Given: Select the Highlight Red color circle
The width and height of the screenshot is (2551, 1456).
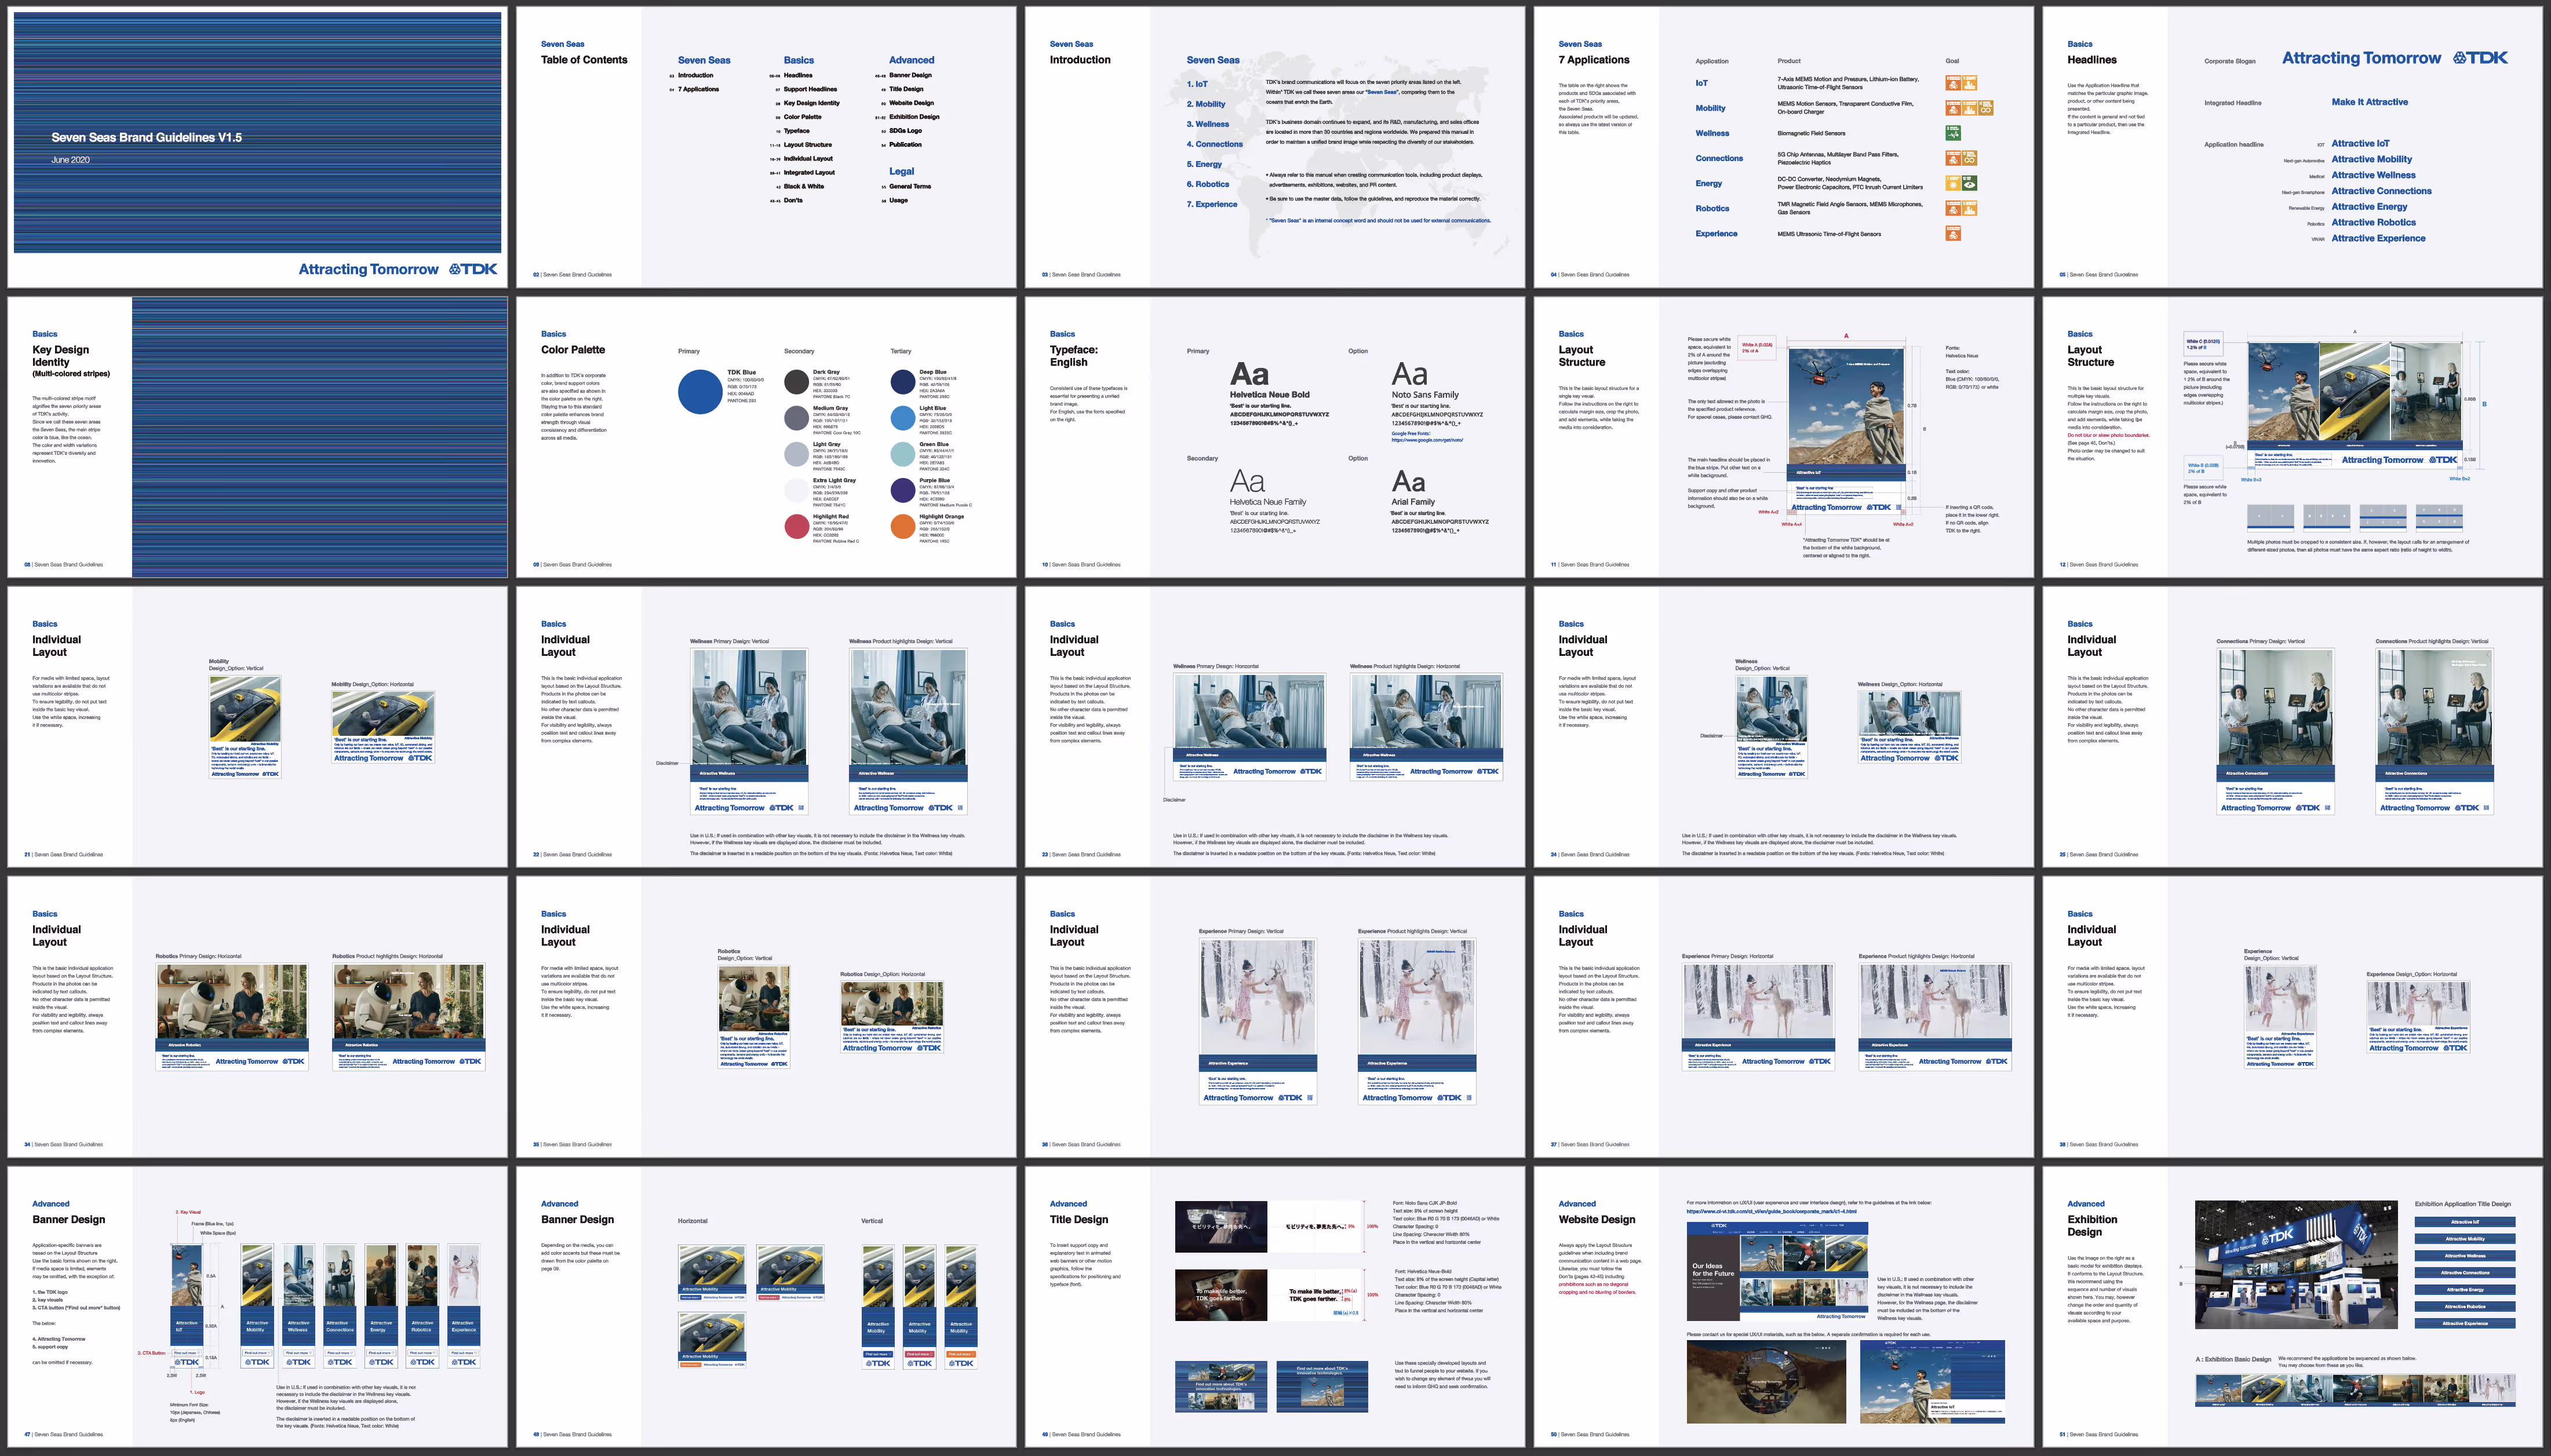Looking at the screenshot, I should pos(796,527).
